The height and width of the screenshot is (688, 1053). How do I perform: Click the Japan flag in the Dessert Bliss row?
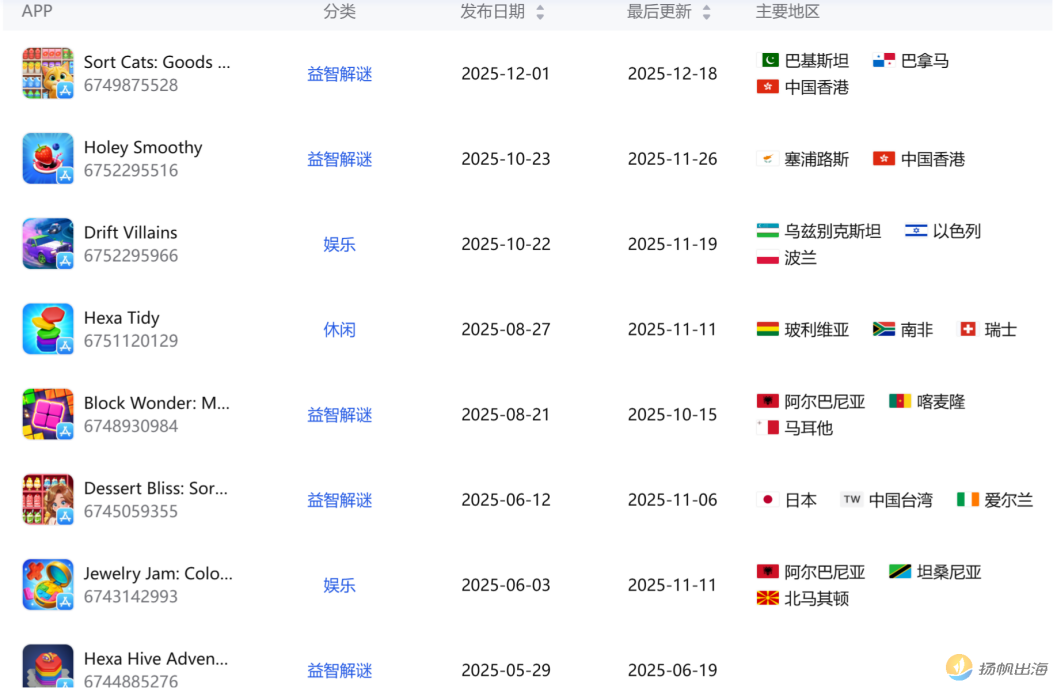tap(766, 500)
